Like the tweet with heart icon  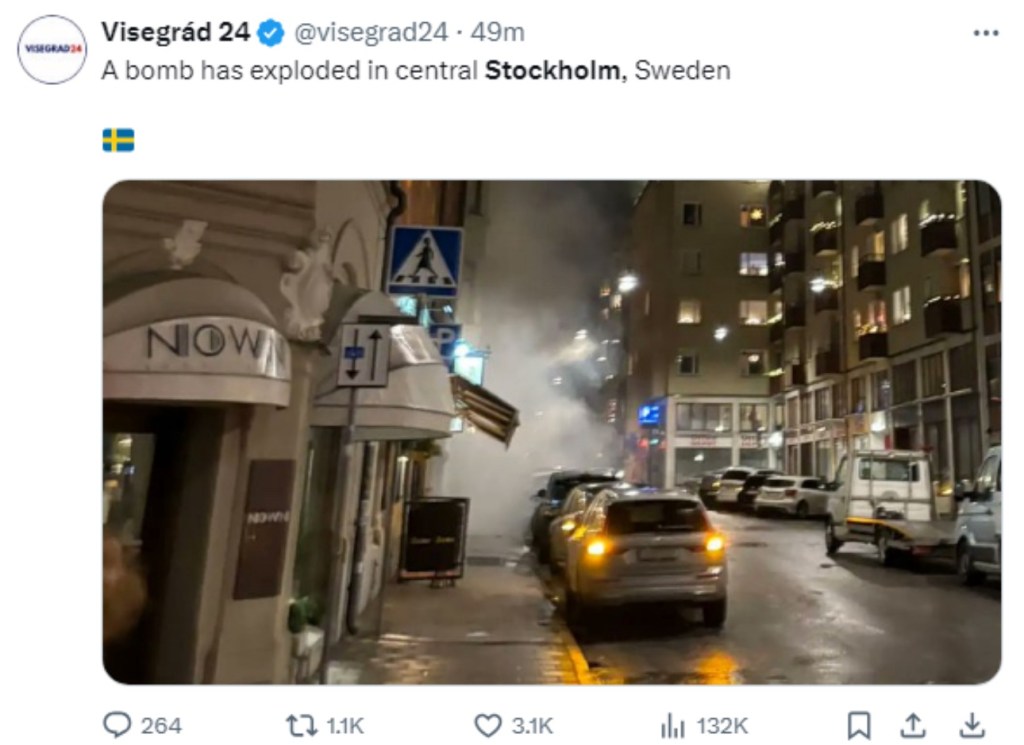tap(487, 725)
